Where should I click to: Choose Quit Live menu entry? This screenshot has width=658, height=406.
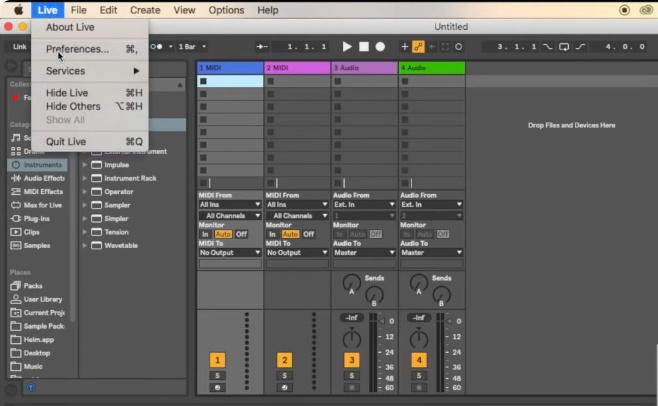tap(90, 142)
